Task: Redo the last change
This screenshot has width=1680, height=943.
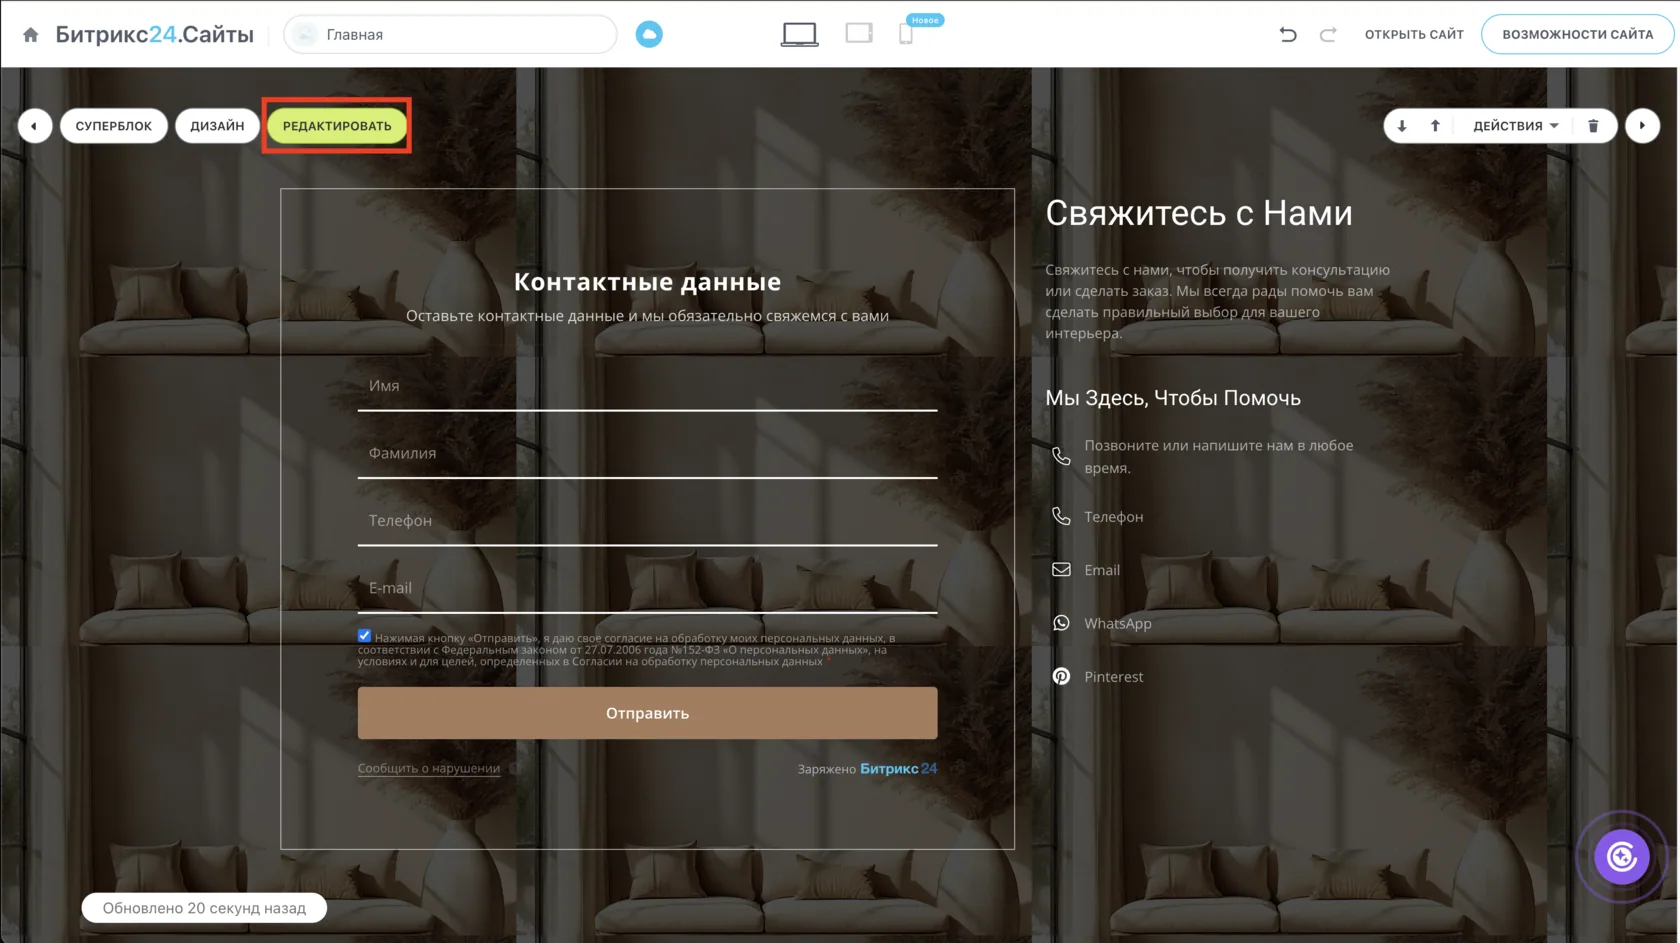Action: pos(1328,35)
